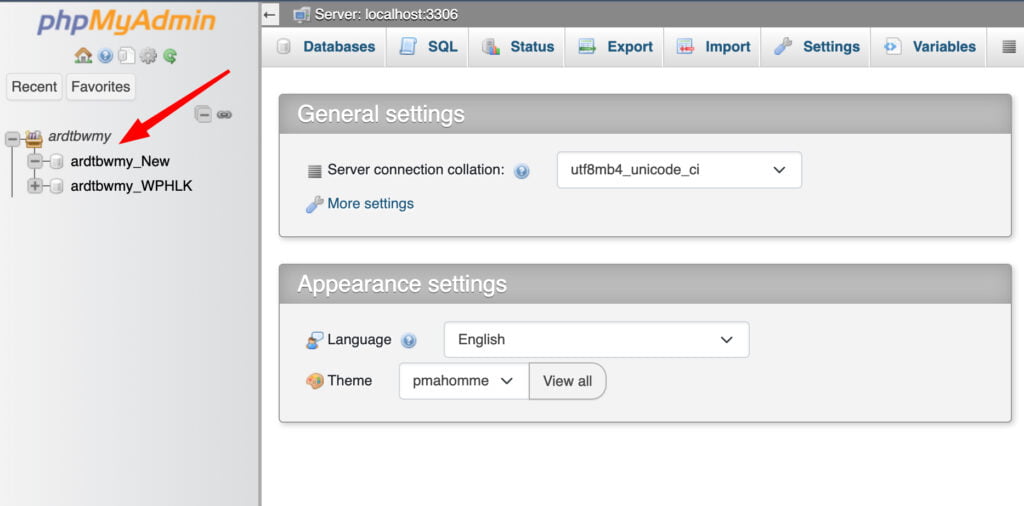This screenshot has width=1024, height=506.
Task: Click the help icon beside Language
Action: pos(409,341)
